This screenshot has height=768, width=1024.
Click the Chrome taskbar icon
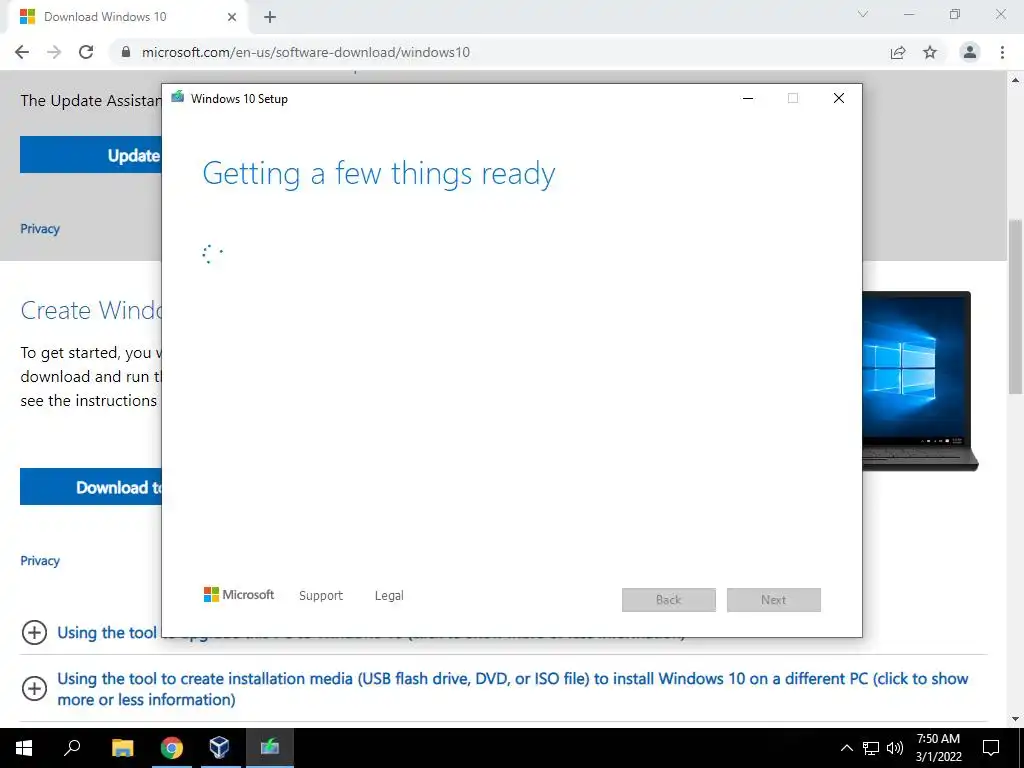tap(172, 748)
